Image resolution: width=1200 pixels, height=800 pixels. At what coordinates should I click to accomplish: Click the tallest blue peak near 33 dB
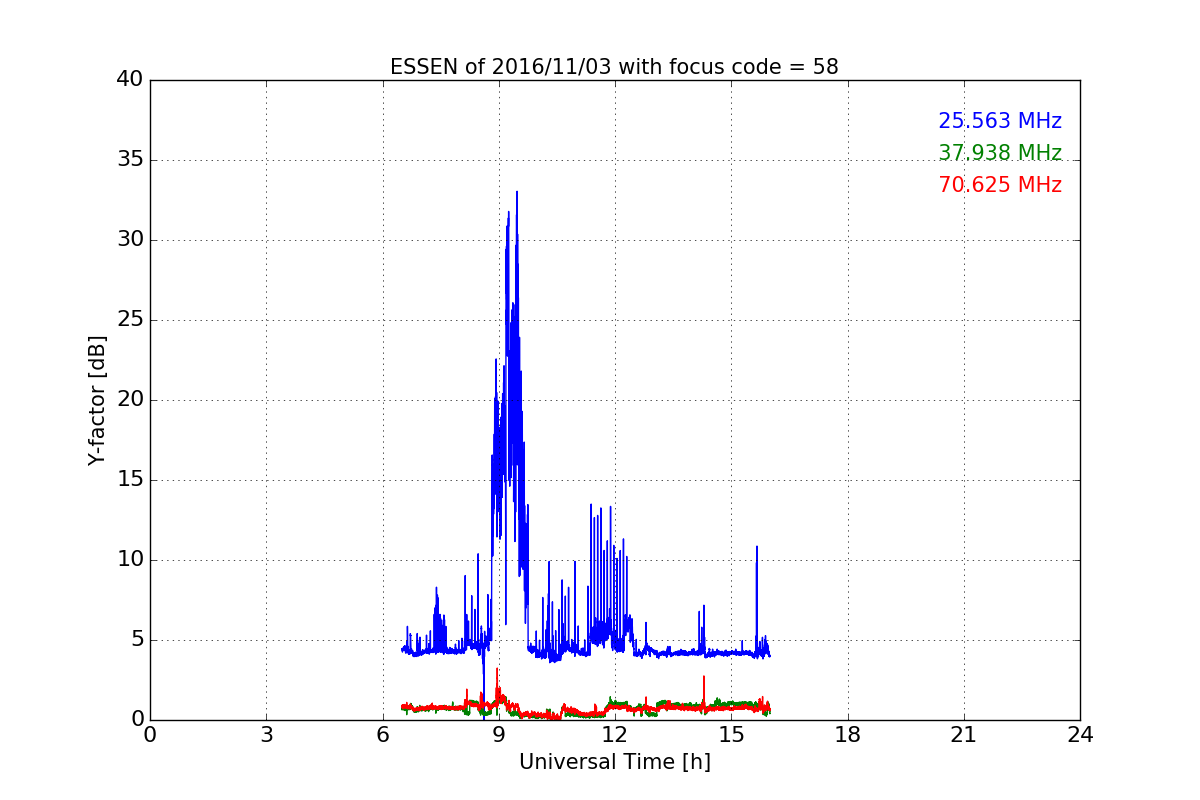(517, 193)
